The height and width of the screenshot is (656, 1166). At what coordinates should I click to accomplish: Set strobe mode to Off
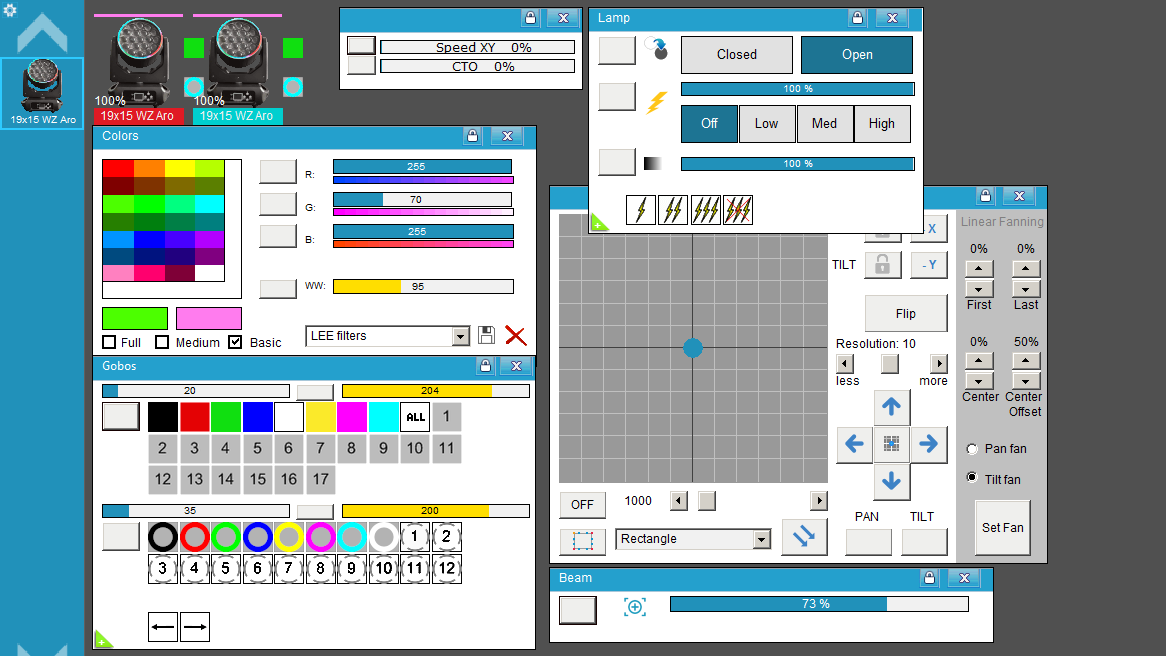(709, 123)
